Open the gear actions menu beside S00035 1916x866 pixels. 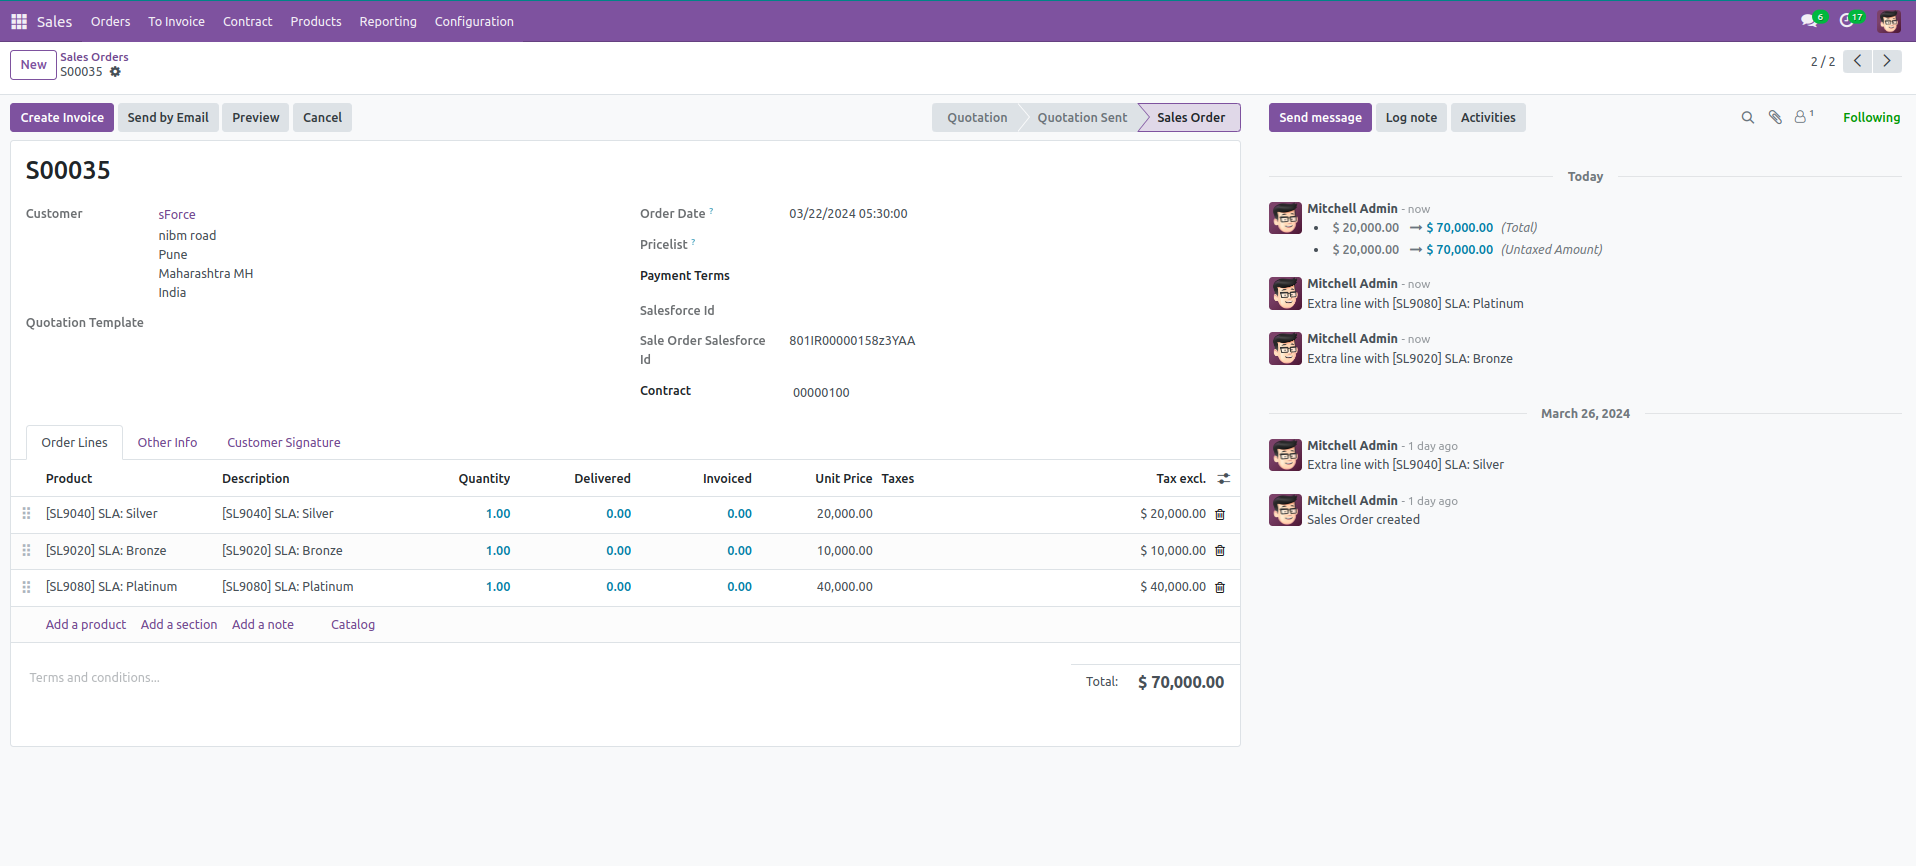[x=115, y=72]
